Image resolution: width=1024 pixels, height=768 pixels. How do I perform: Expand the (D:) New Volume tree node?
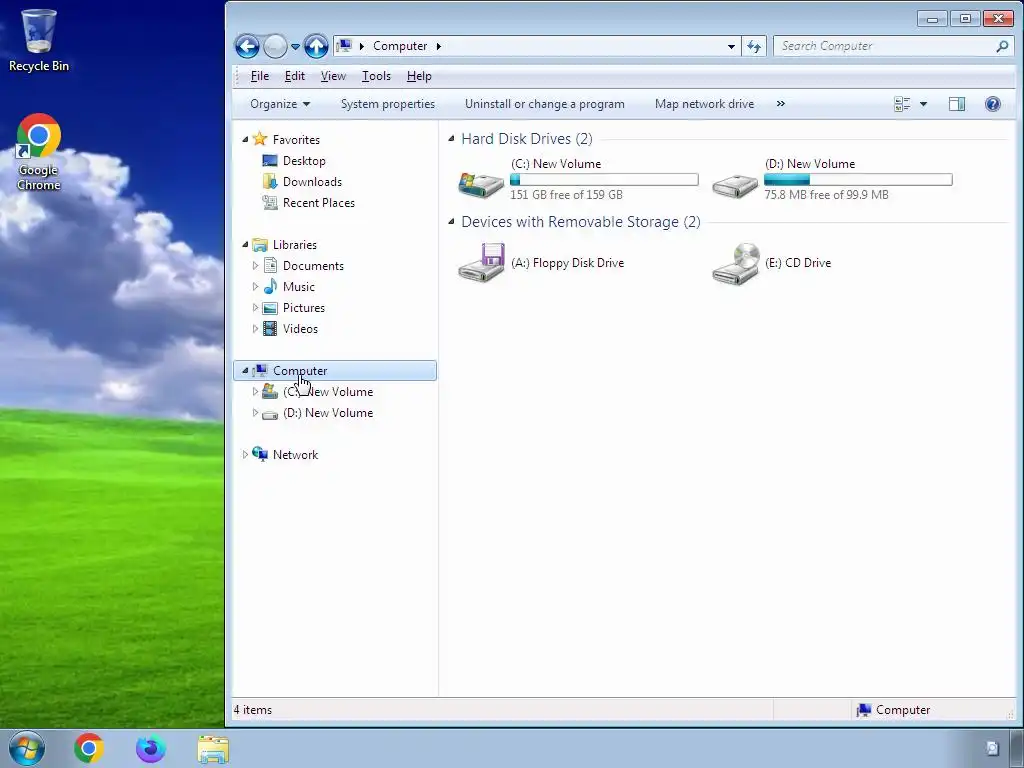click(x=255, y=412)
